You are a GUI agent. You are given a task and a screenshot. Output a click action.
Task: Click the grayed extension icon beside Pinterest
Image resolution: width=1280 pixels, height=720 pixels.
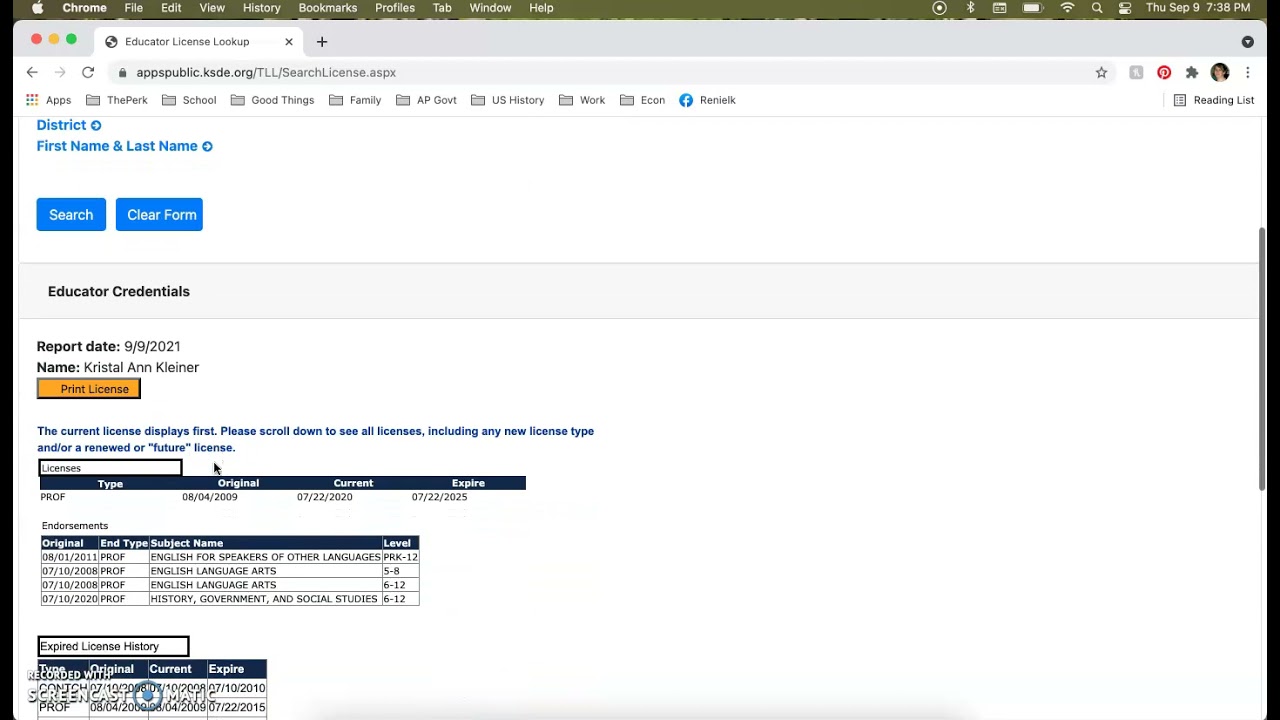point(1136,72)
